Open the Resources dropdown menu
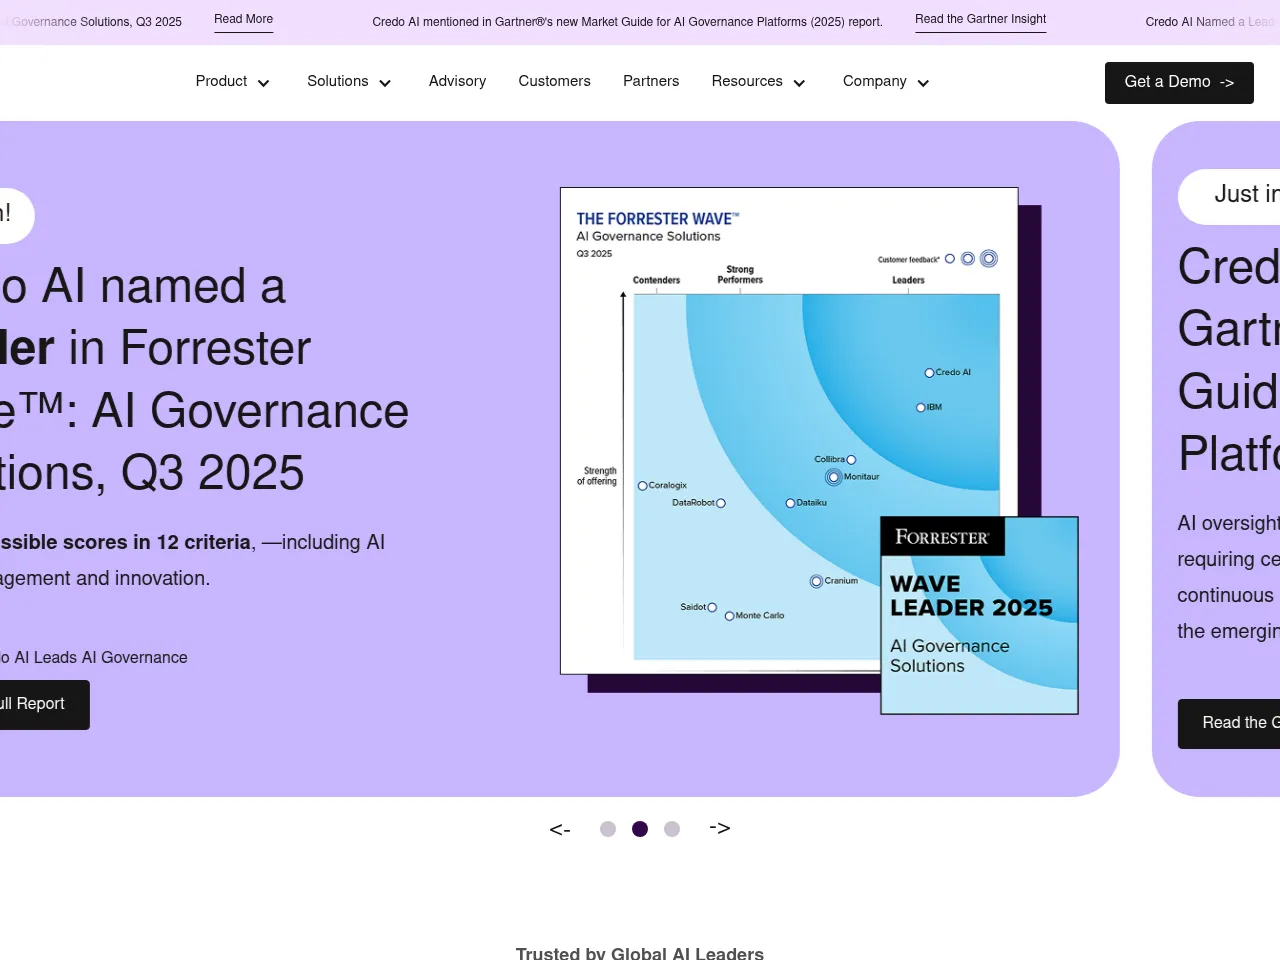The width and height of the screenshot is (1280, 960). tap(758, 82)
